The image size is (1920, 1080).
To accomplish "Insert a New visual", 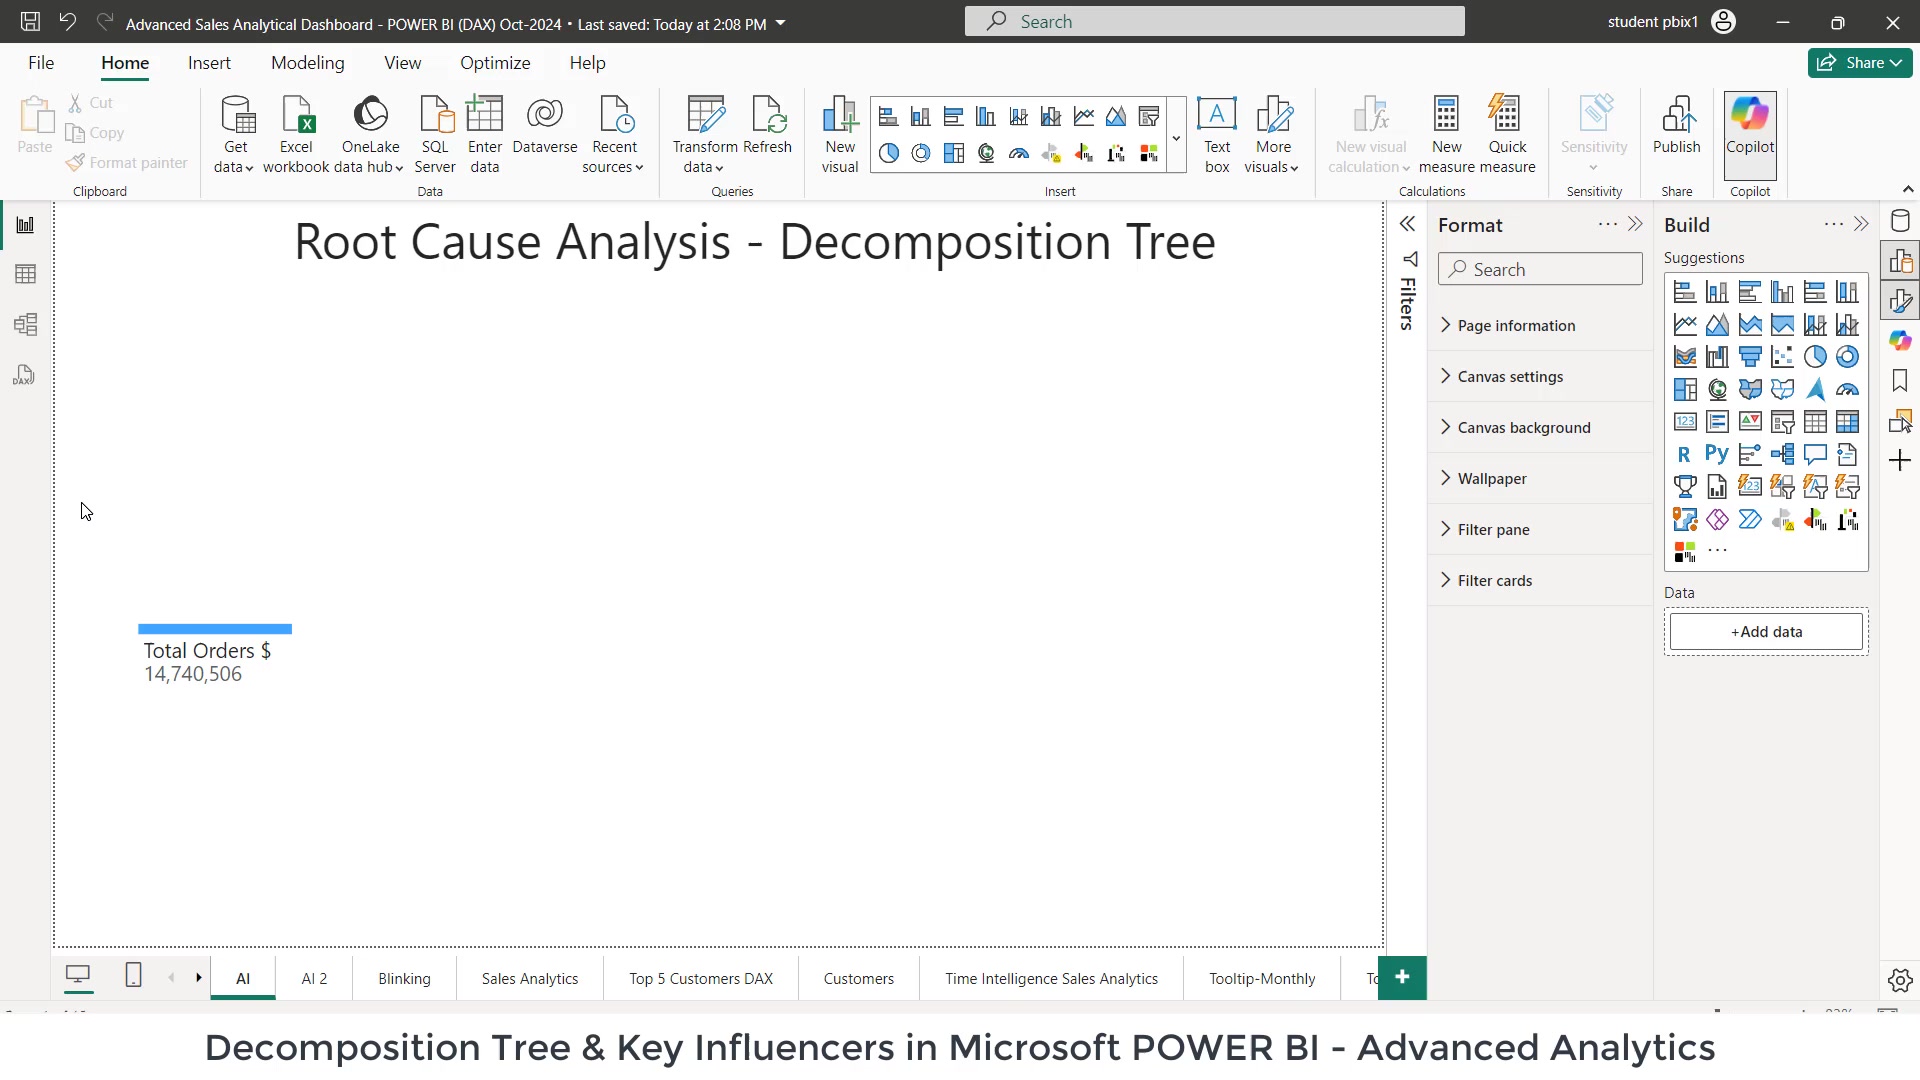I will [840, 135].
